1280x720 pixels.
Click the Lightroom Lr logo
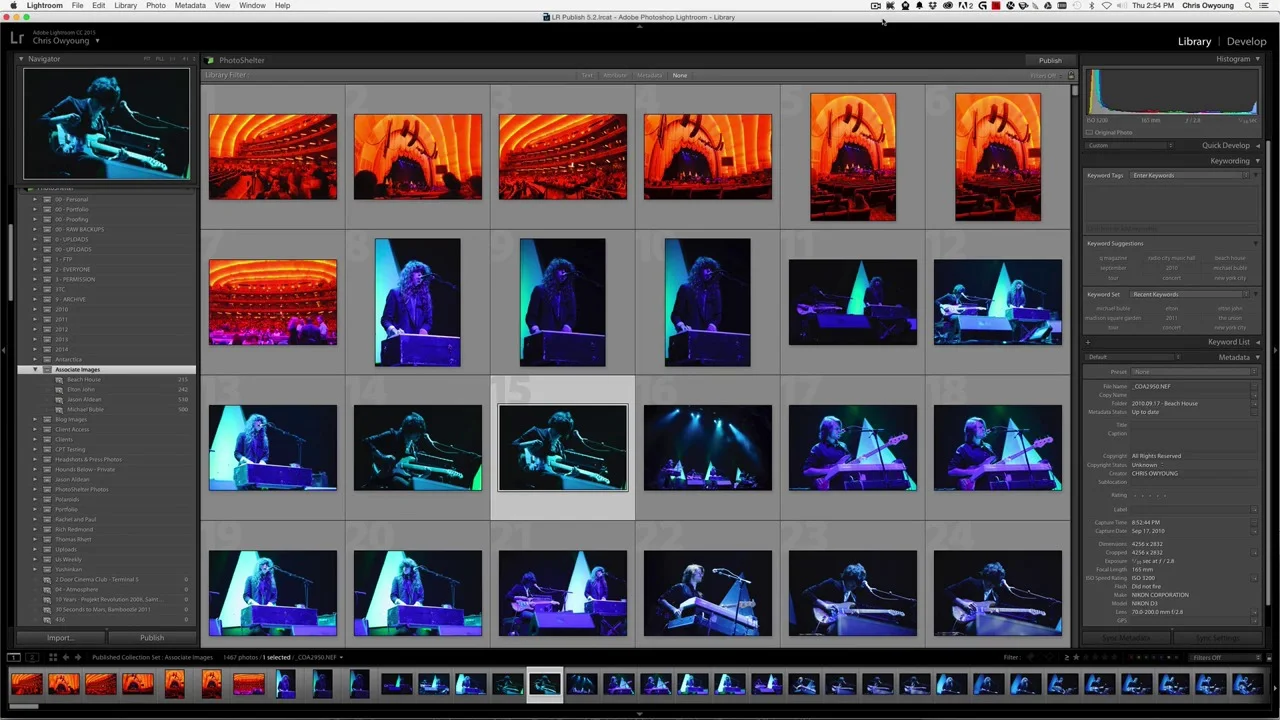pyautogui.click(x=17, y=38)
